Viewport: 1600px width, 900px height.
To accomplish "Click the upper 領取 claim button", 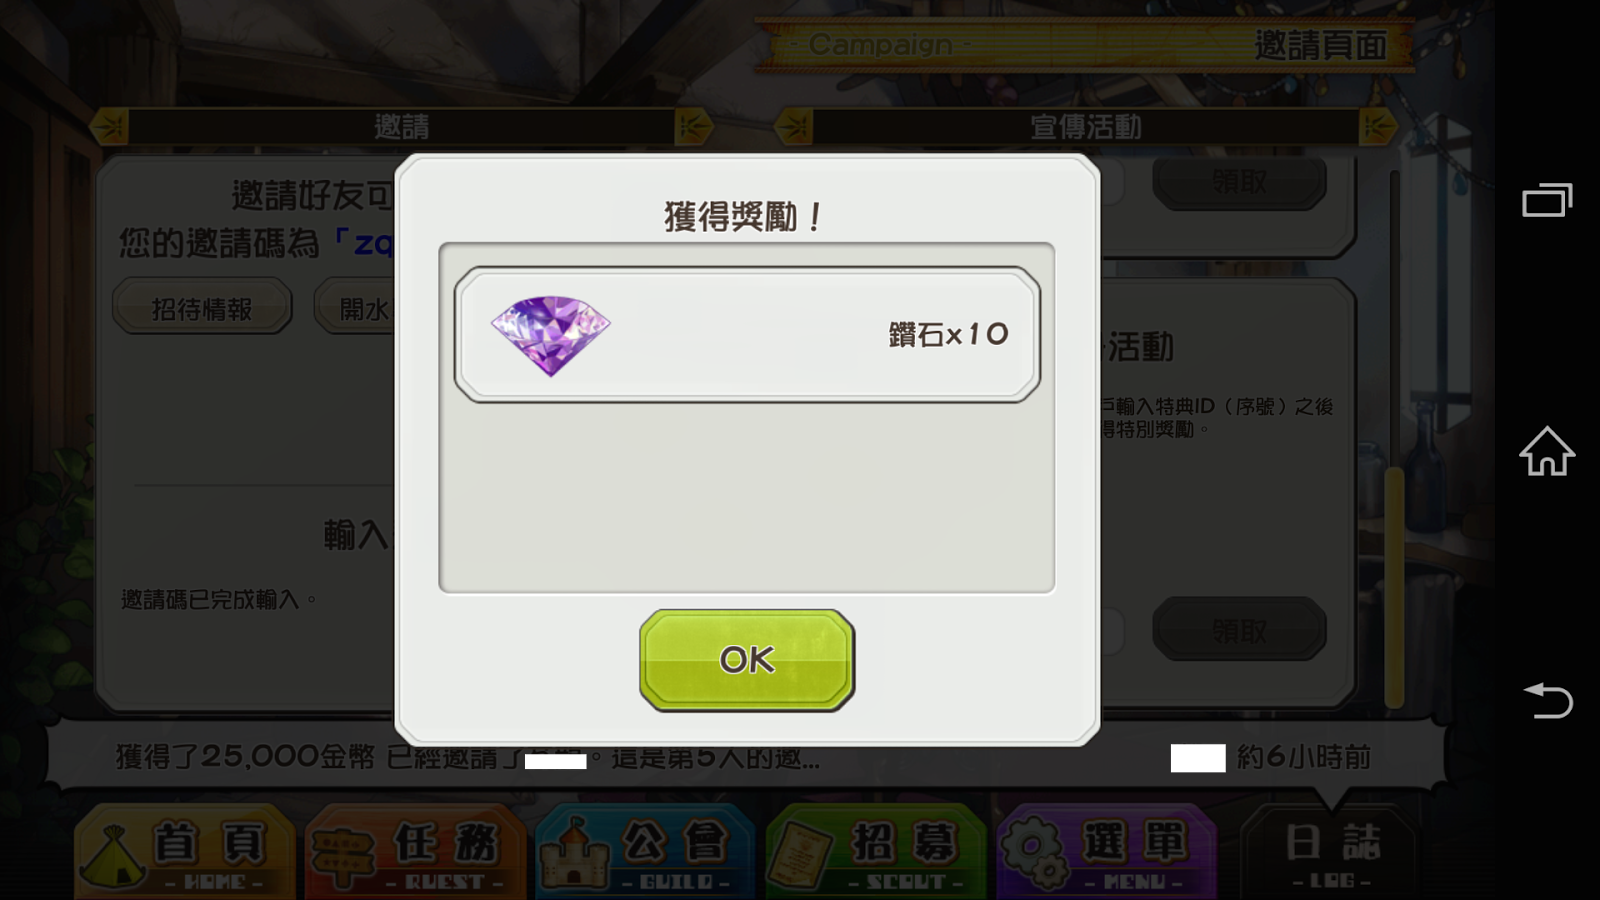I will 1239,182.
